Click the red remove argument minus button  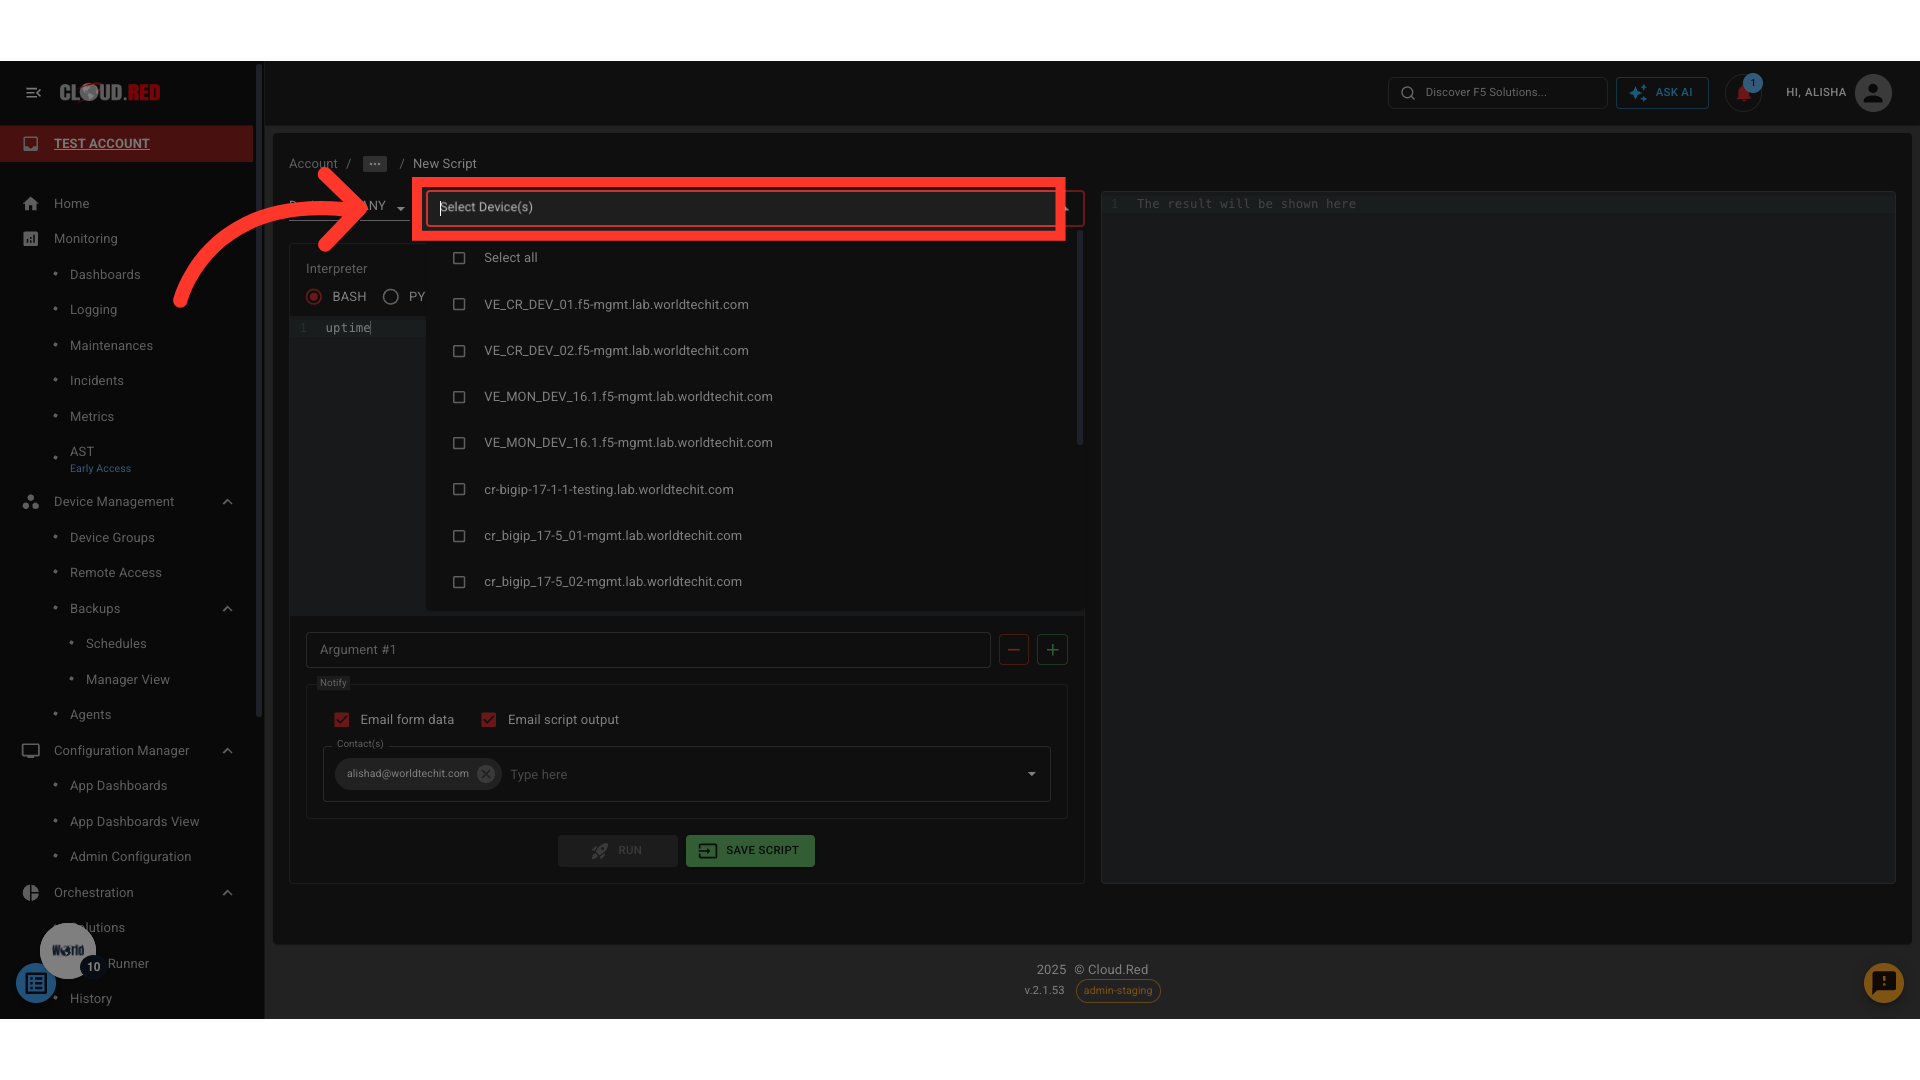pos(1013,650)
